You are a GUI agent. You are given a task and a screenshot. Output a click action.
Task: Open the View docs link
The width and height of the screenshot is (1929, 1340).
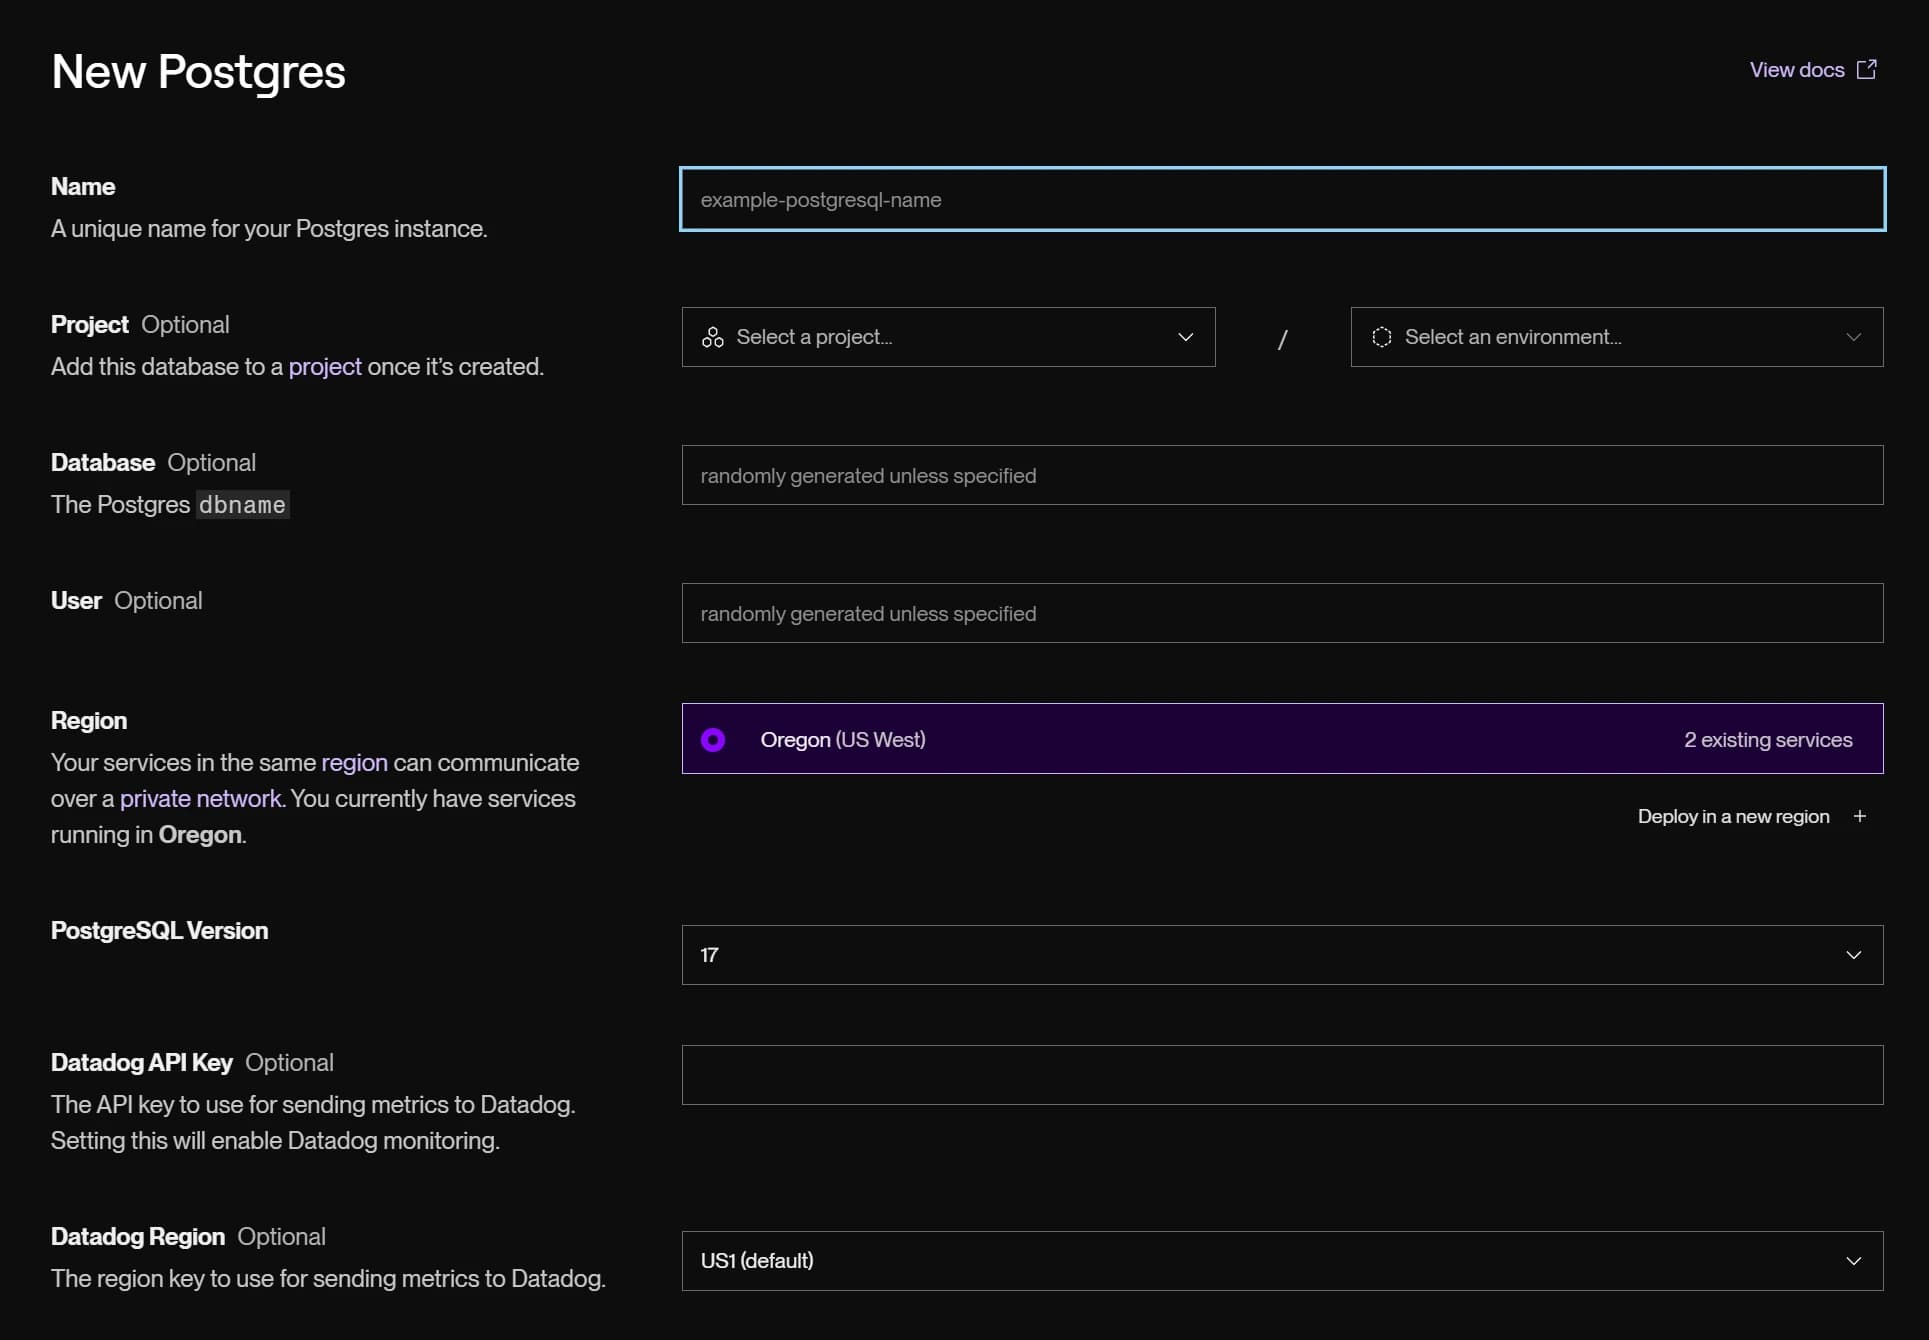(x=1796, y=70)
